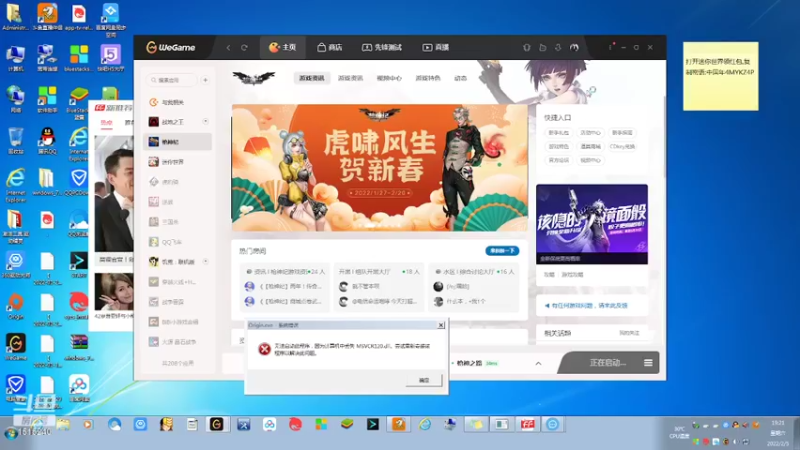
Task: Open the 虎啸风生贺新春 banner
Action: pyautogui.click(x=380, y=168)
